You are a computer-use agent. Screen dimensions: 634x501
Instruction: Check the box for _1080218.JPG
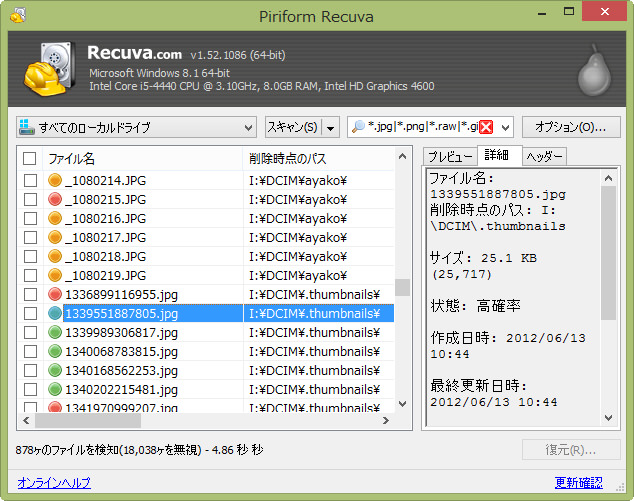[30, 256]
